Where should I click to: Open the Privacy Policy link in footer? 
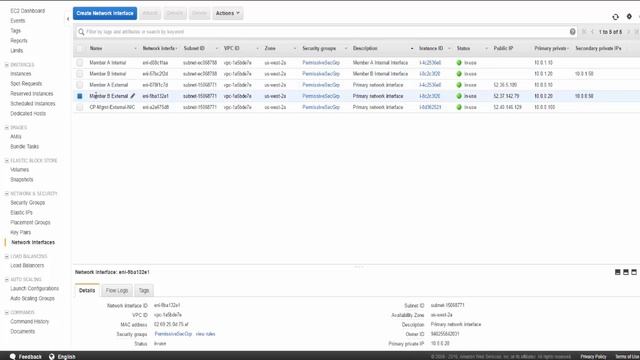(x=593, y=357)
